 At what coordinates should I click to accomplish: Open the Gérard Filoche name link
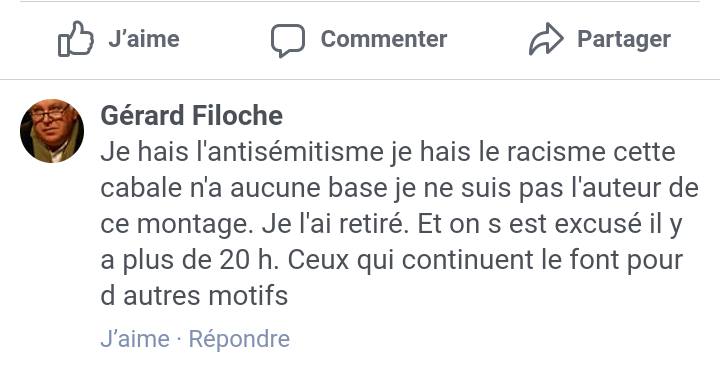[191, 115]
